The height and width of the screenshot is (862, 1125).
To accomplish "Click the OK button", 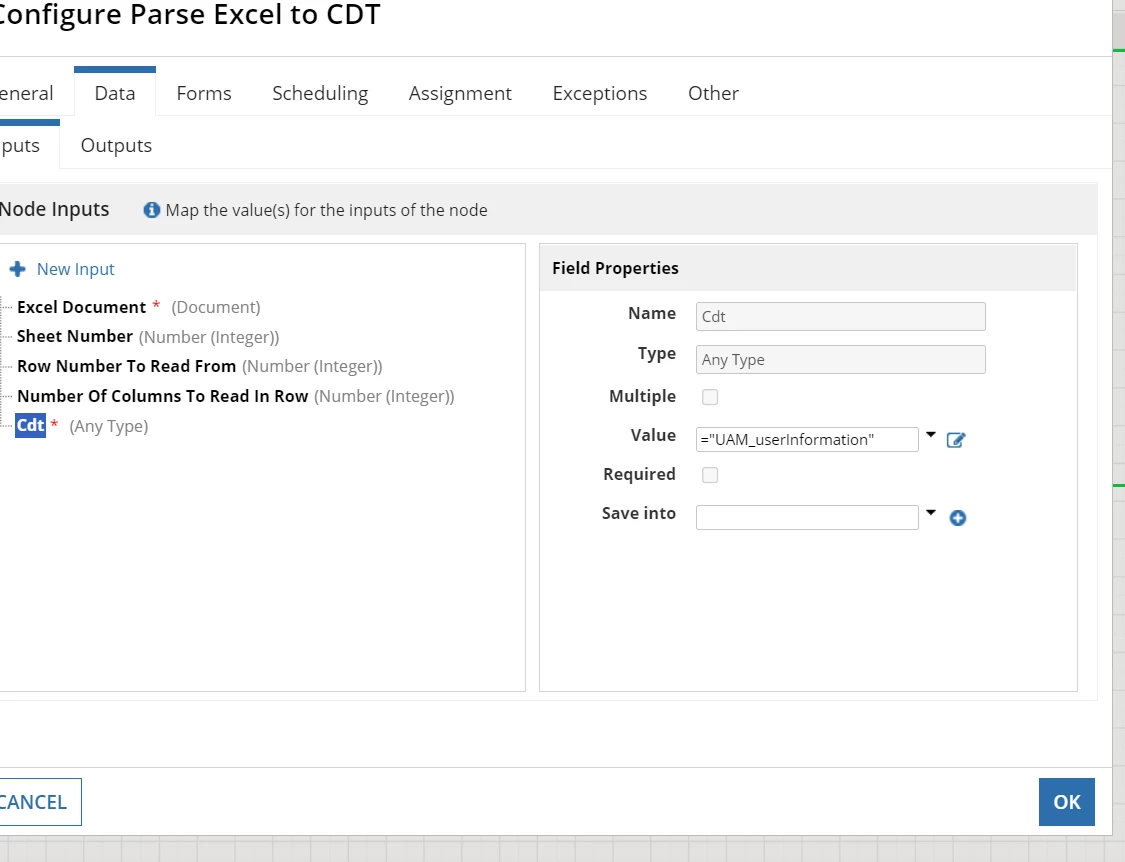I will pyautogui.click(x=1066, y=802).
